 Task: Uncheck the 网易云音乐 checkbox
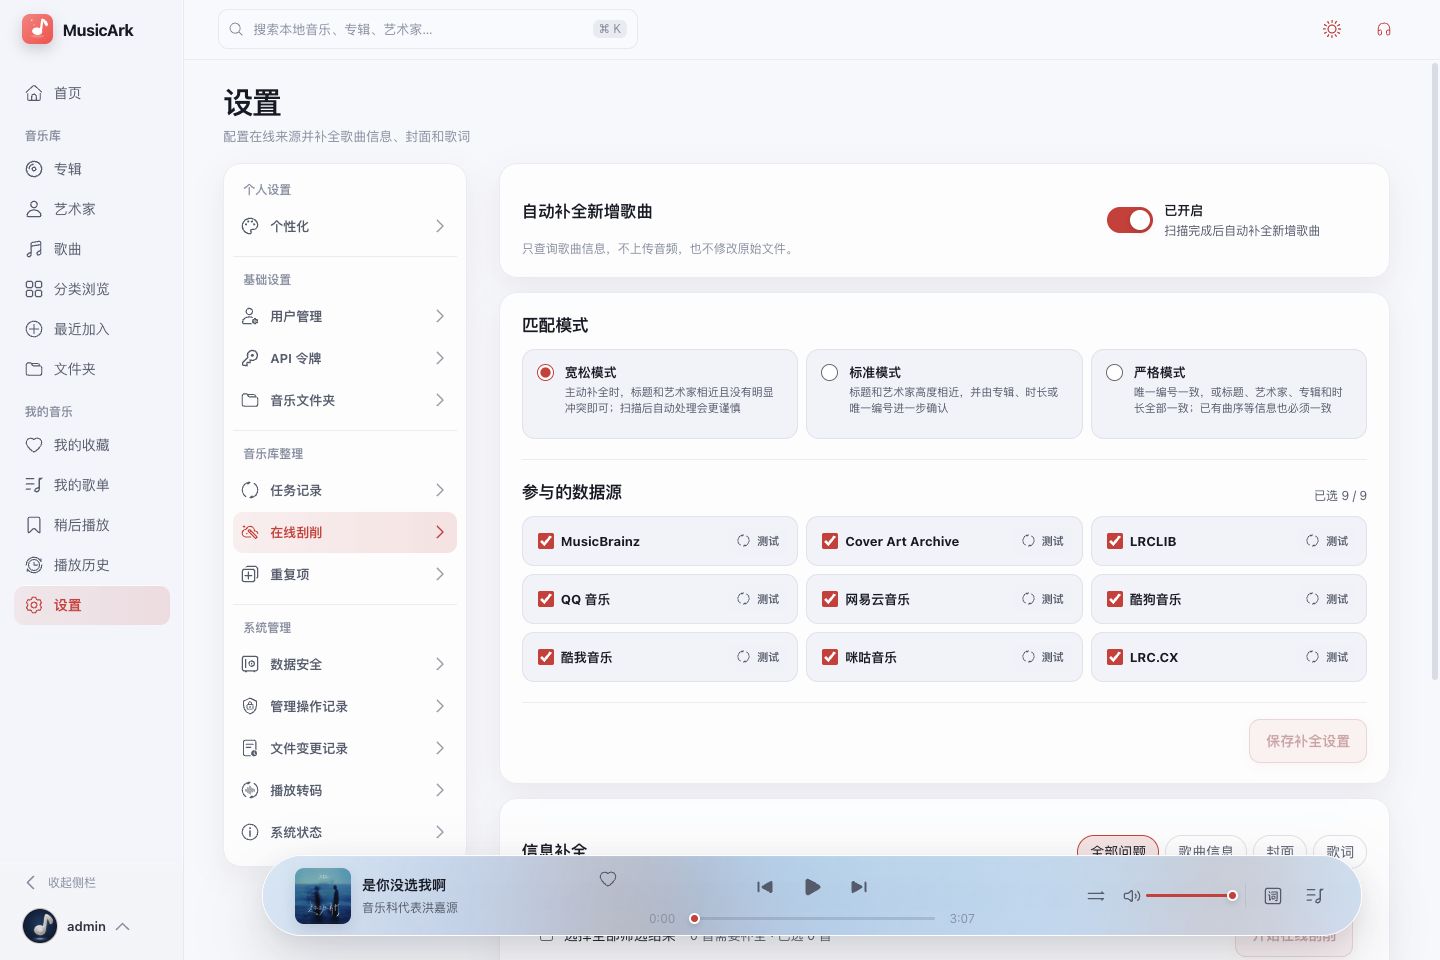pos(830,599)
